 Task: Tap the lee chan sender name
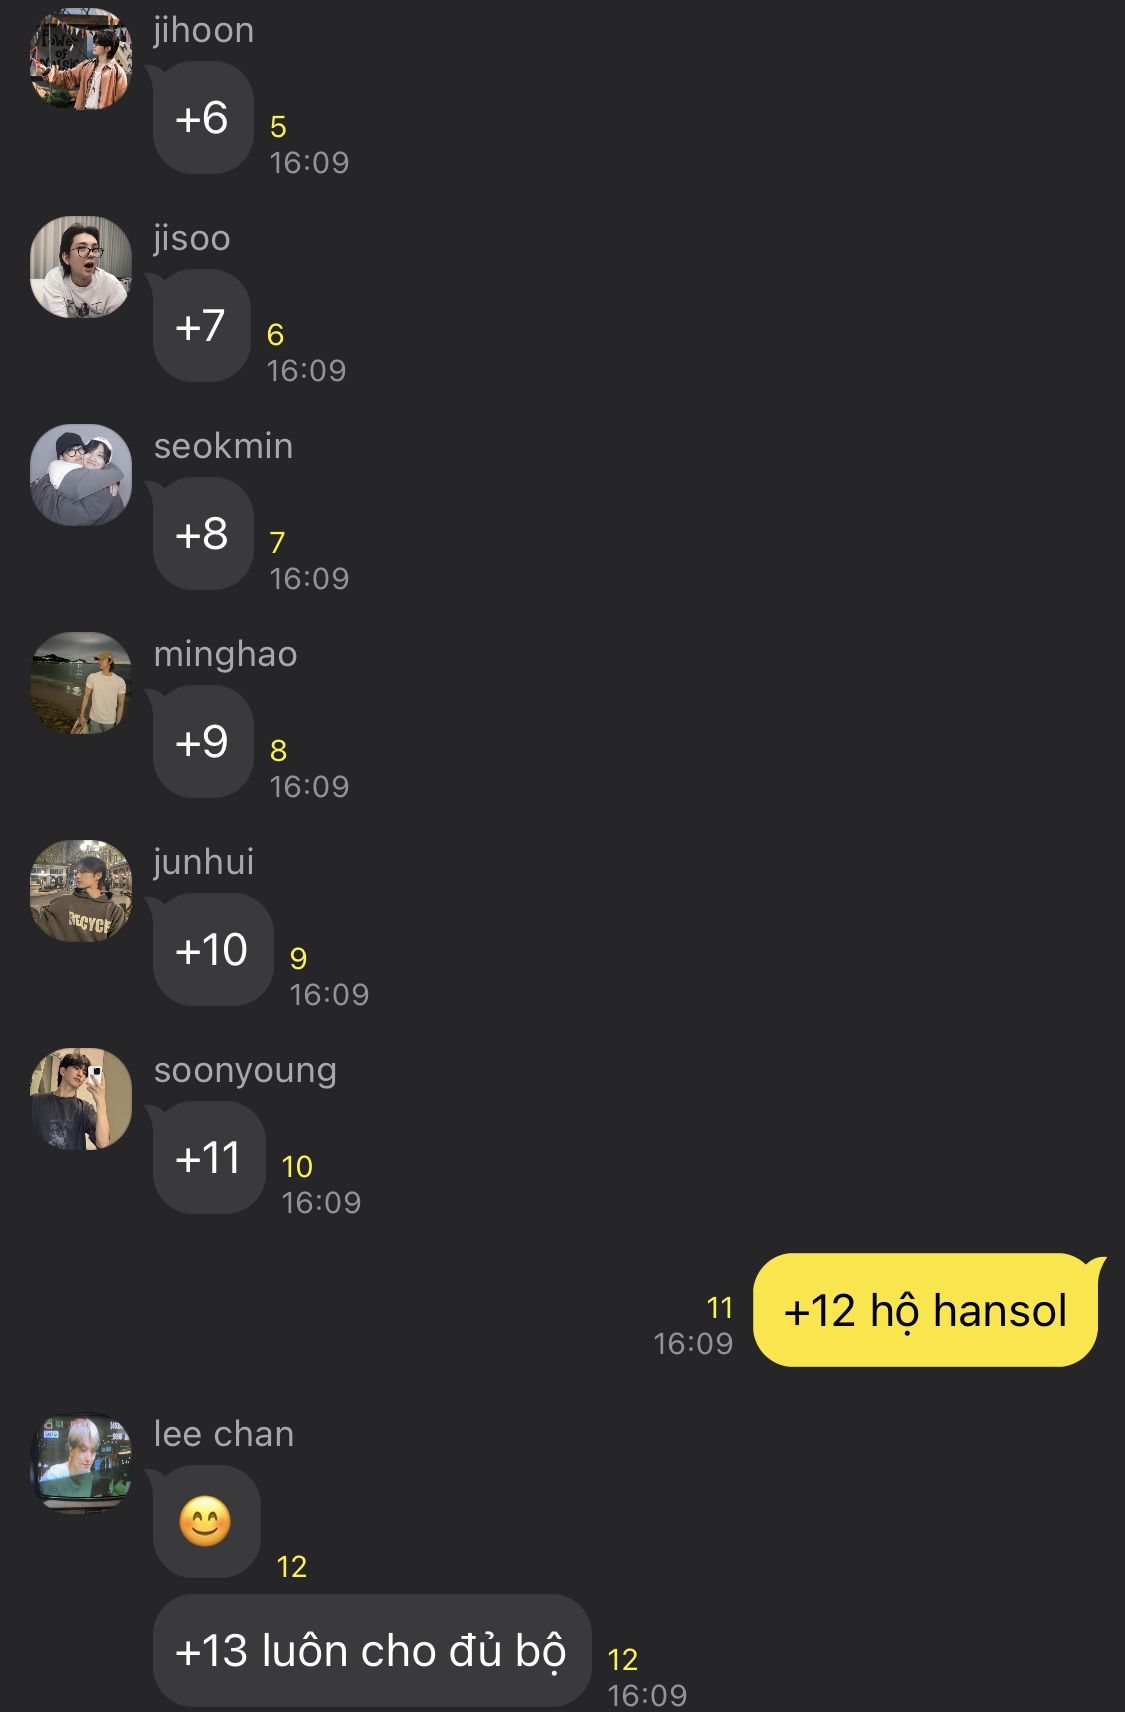pos(224,1434)
